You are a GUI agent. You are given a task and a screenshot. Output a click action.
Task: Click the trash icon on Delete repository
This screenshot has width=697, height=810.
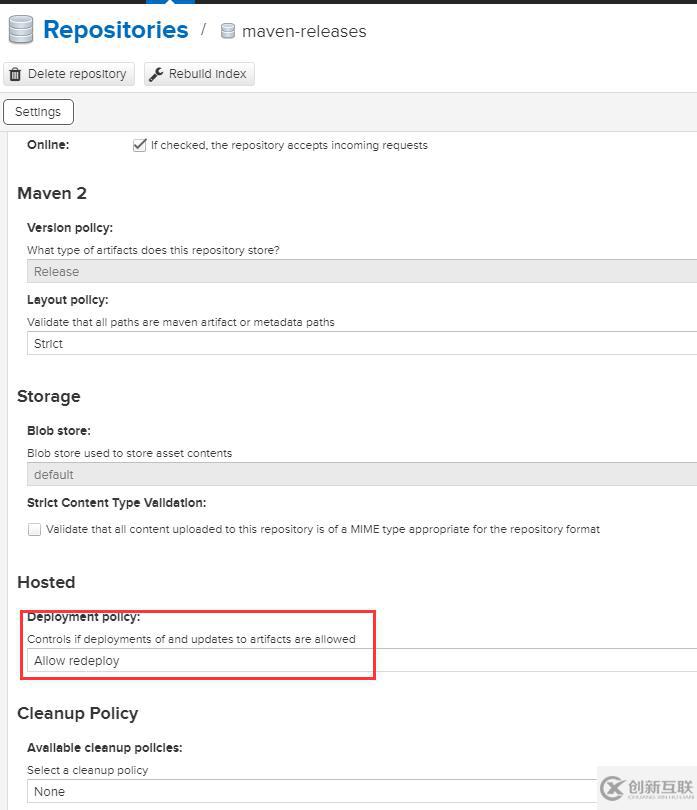click(x=16, y=74)
